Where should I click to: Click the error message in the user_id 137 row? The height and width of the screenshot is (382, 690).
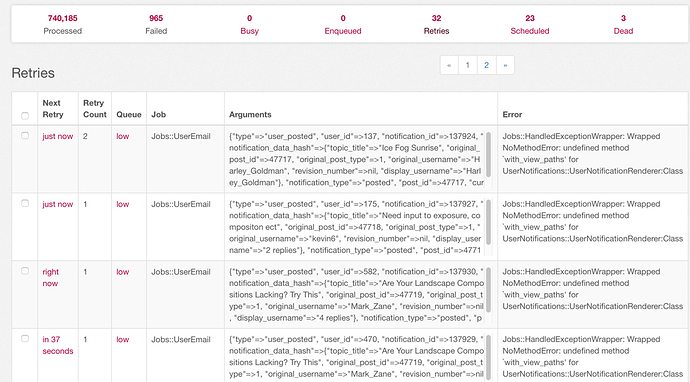coord(593,154)
